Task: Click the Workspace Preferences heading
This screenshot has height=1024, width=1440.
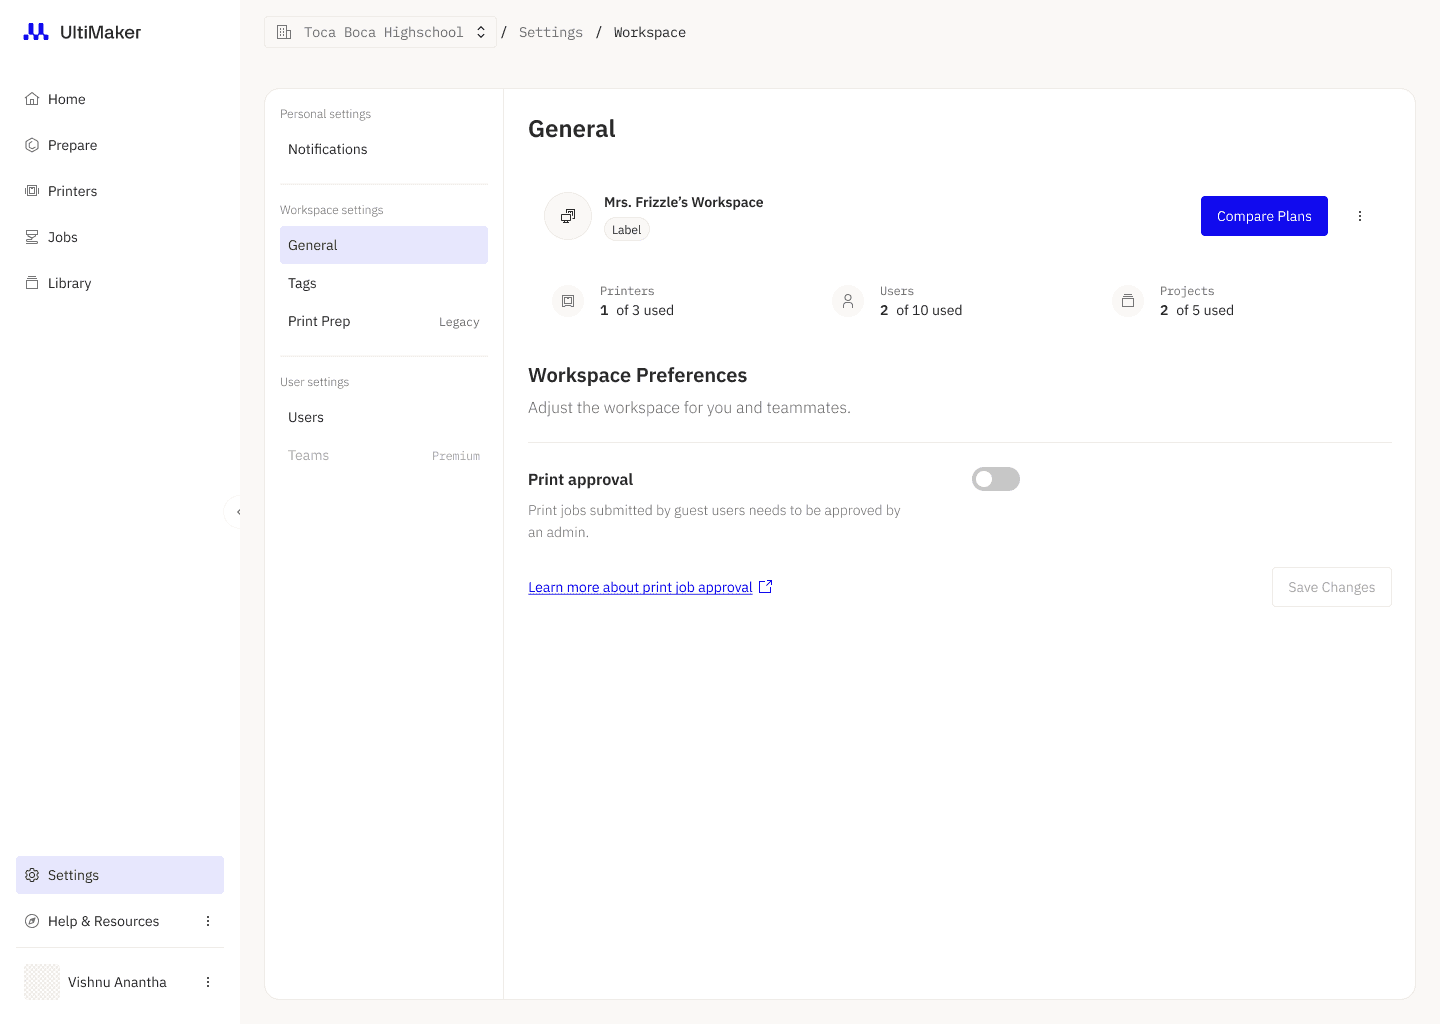Action: pyautogui.click(x=638, y=375)
